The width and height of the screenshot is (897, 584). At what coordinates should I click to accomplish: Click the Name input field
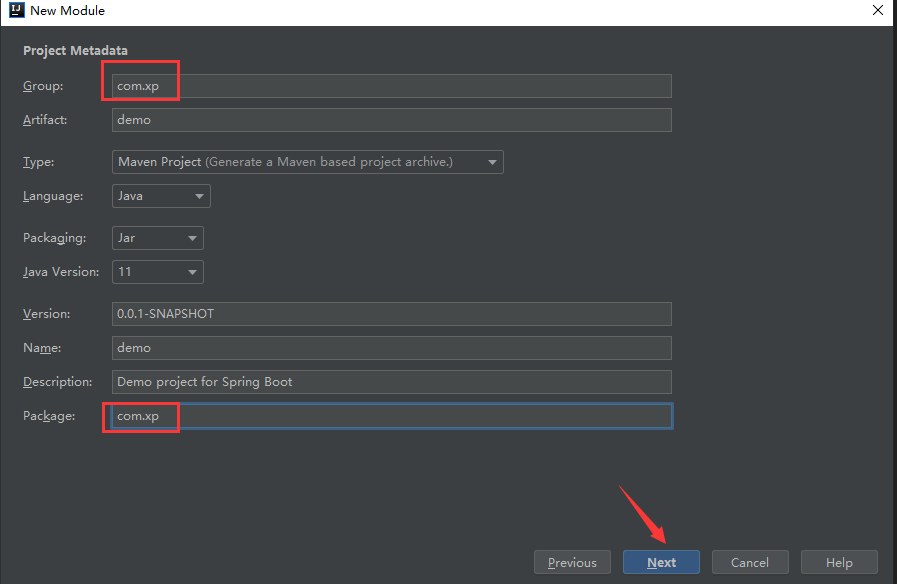click(x=391, y=348)
